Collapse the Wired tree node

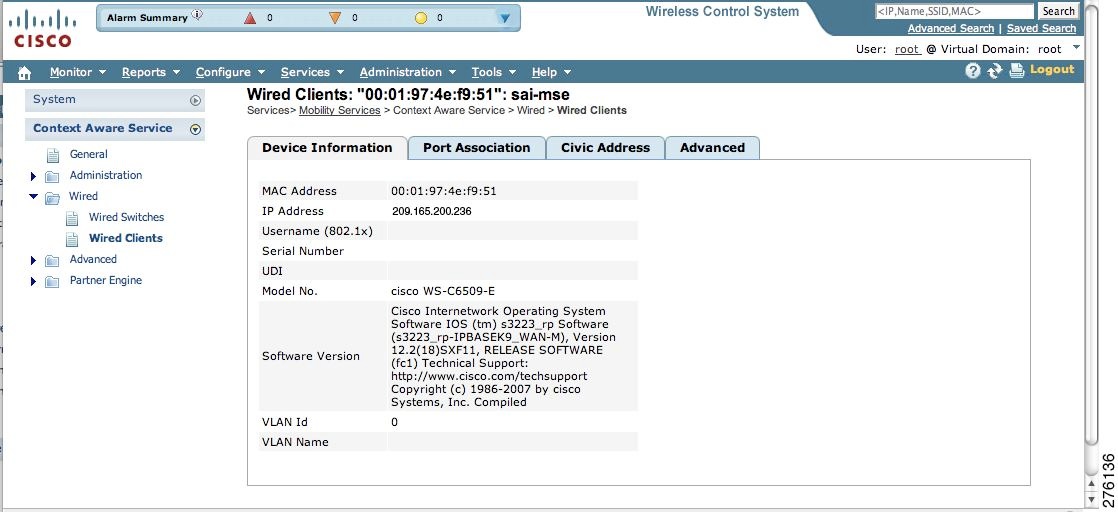34,196
